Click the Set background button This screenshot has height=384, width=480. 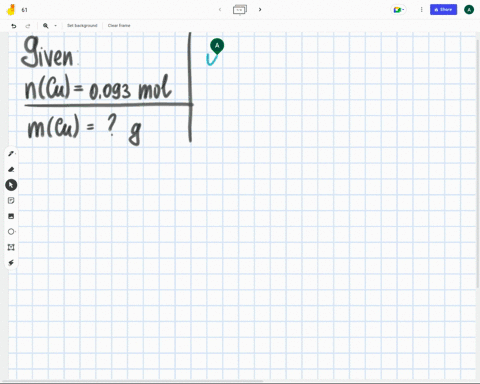pos(82,26)
